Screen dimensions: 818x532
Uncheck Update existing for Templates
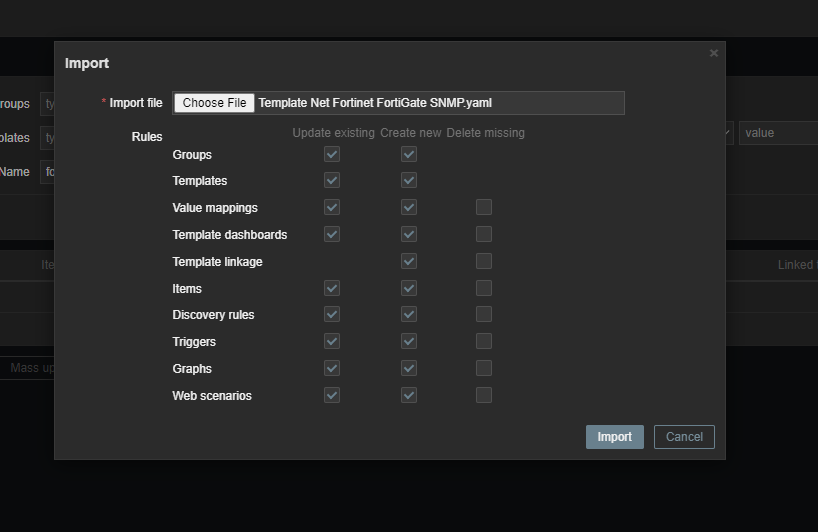(332, 181)
